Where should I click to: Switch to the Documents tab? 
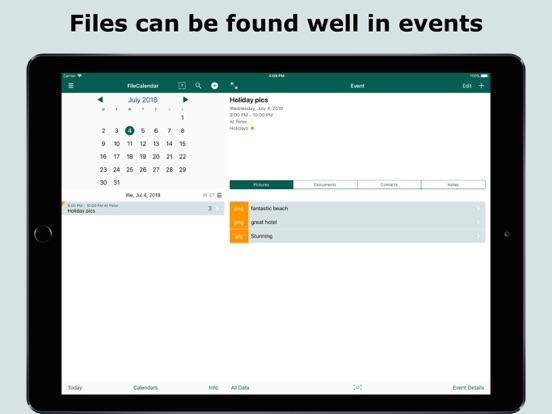click(325, 184)
